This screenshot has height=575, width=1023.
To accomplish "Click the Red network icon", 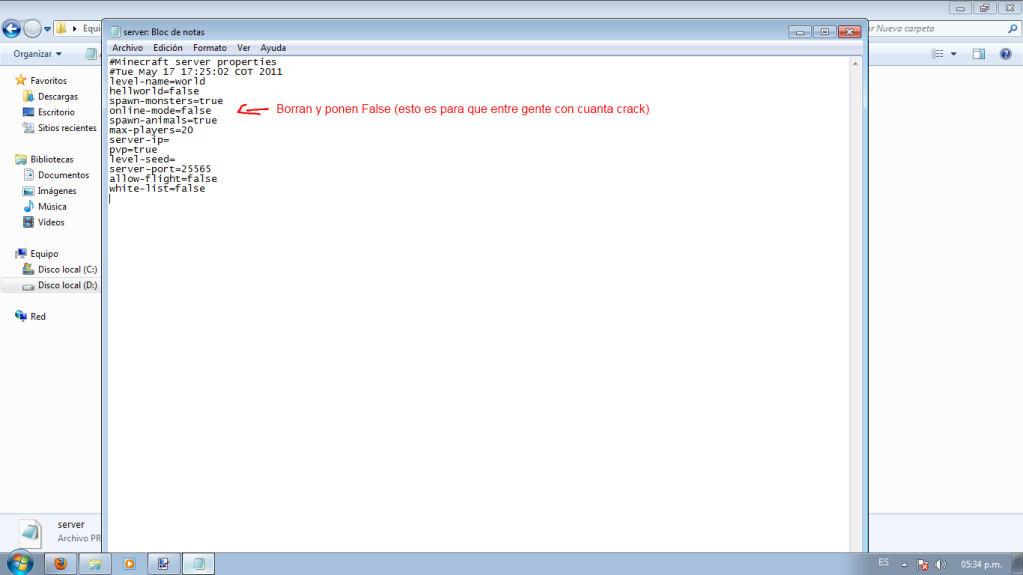I will click(21, 316).
